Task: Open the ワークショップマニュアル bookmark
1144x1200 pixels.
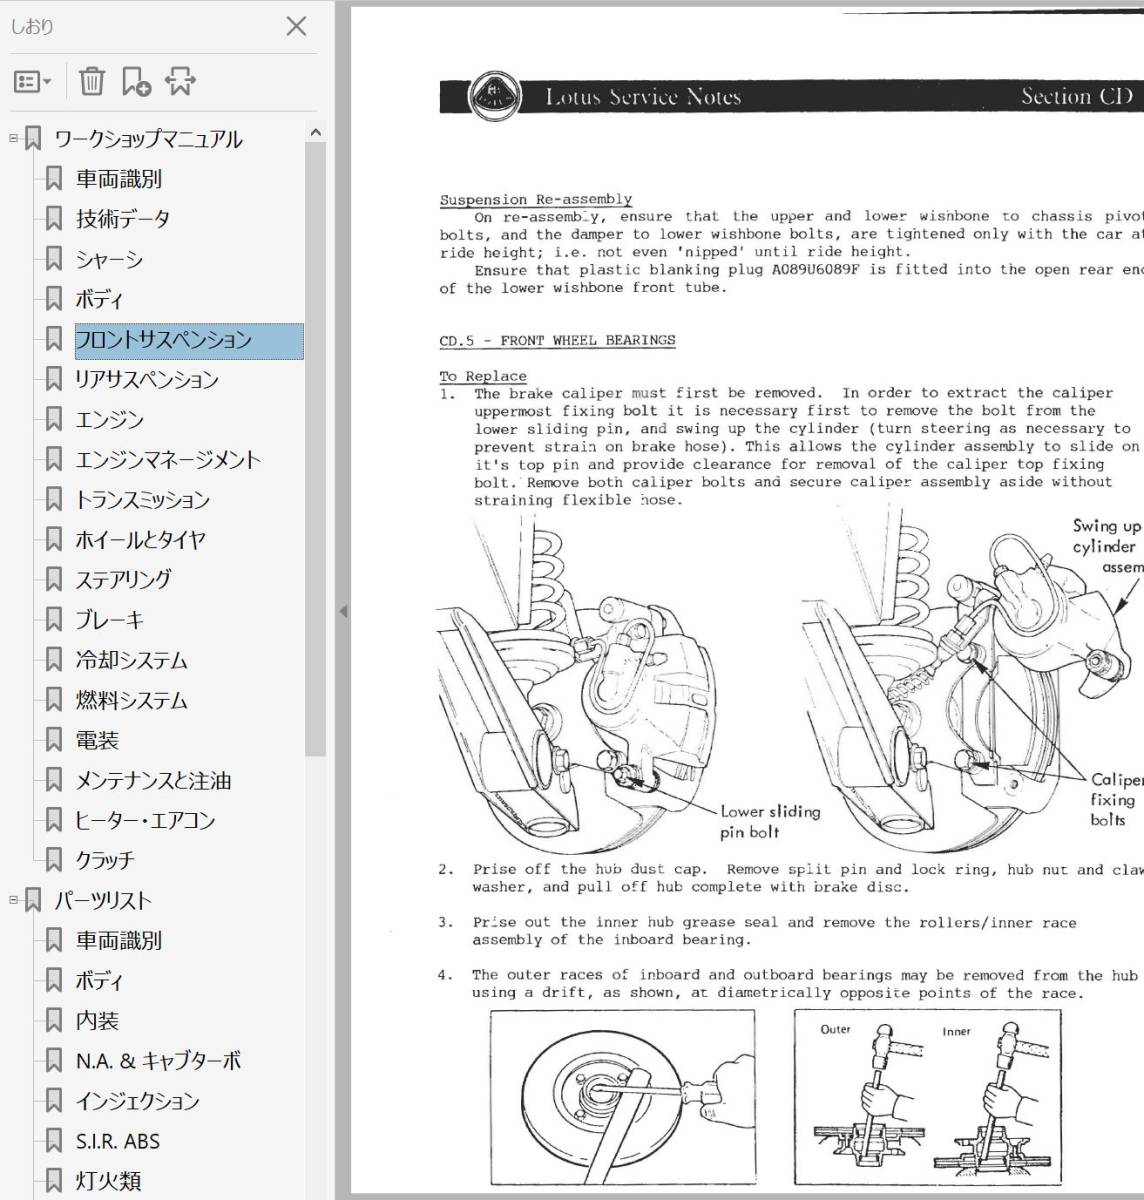Action: tap(148, 139)
